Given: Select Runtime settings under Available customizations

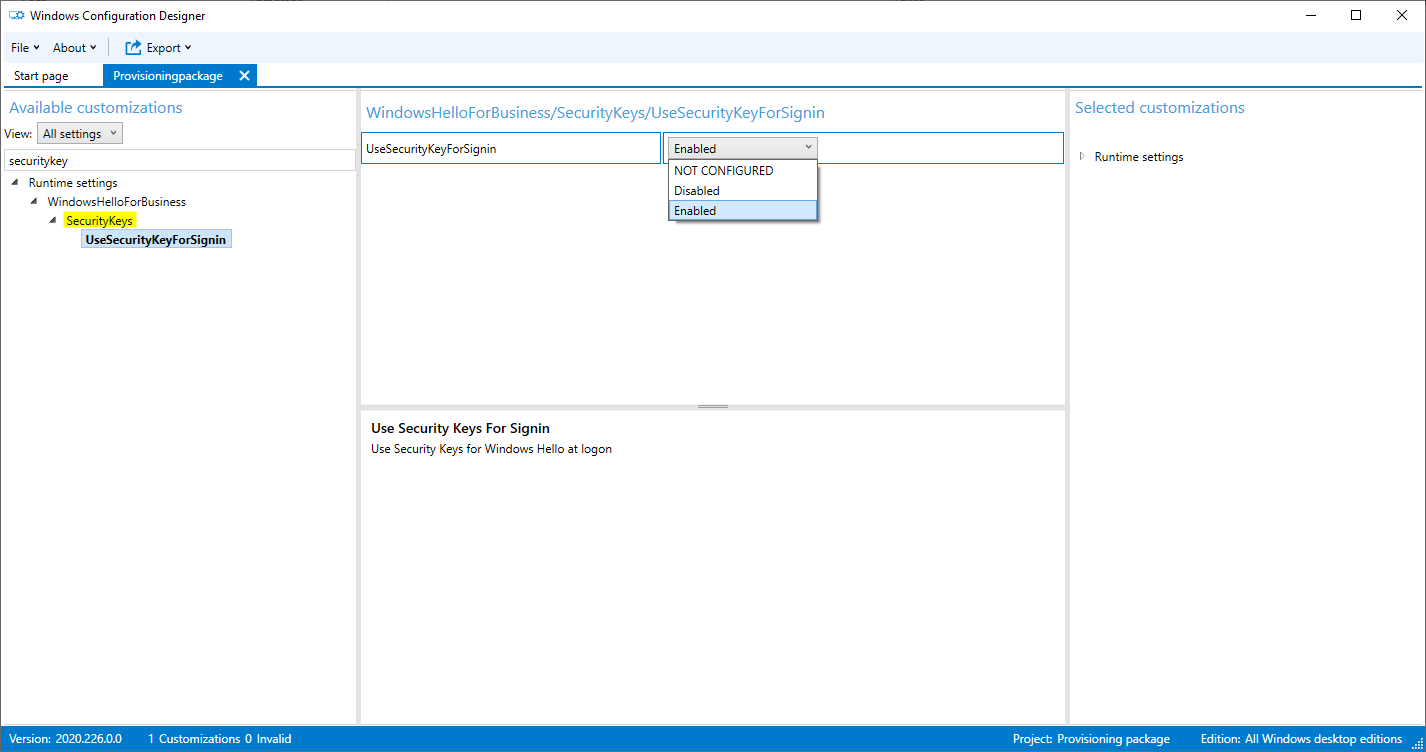Looking at the screenshot, I should [x=73, y=183].
